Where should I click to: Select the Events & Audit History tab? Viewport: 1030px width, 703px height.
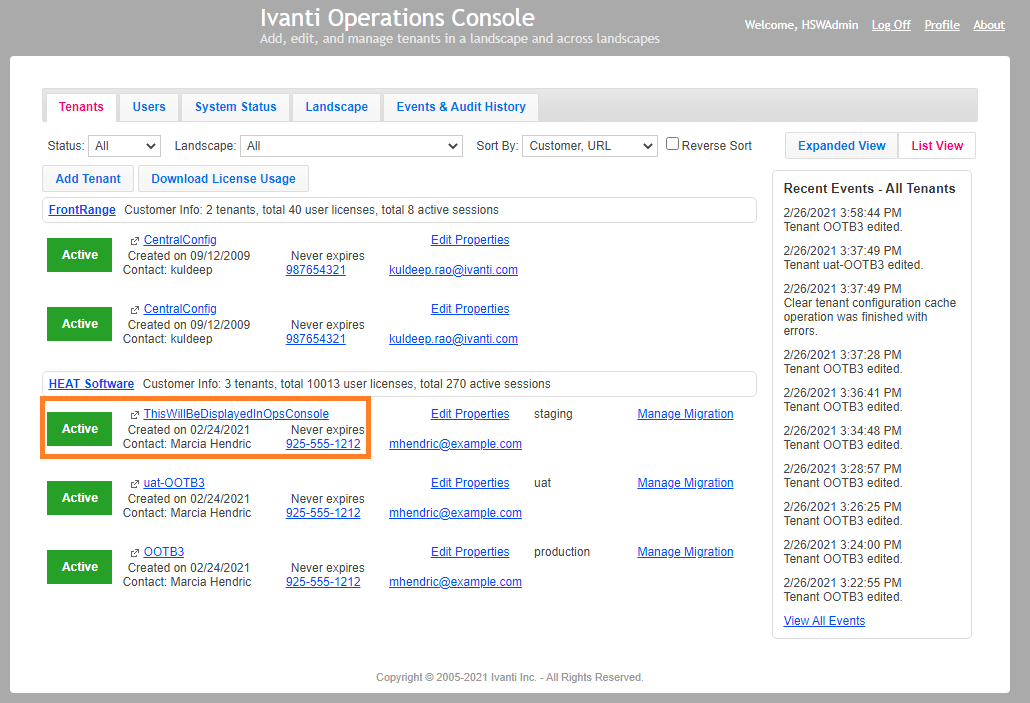pos(460,107)
